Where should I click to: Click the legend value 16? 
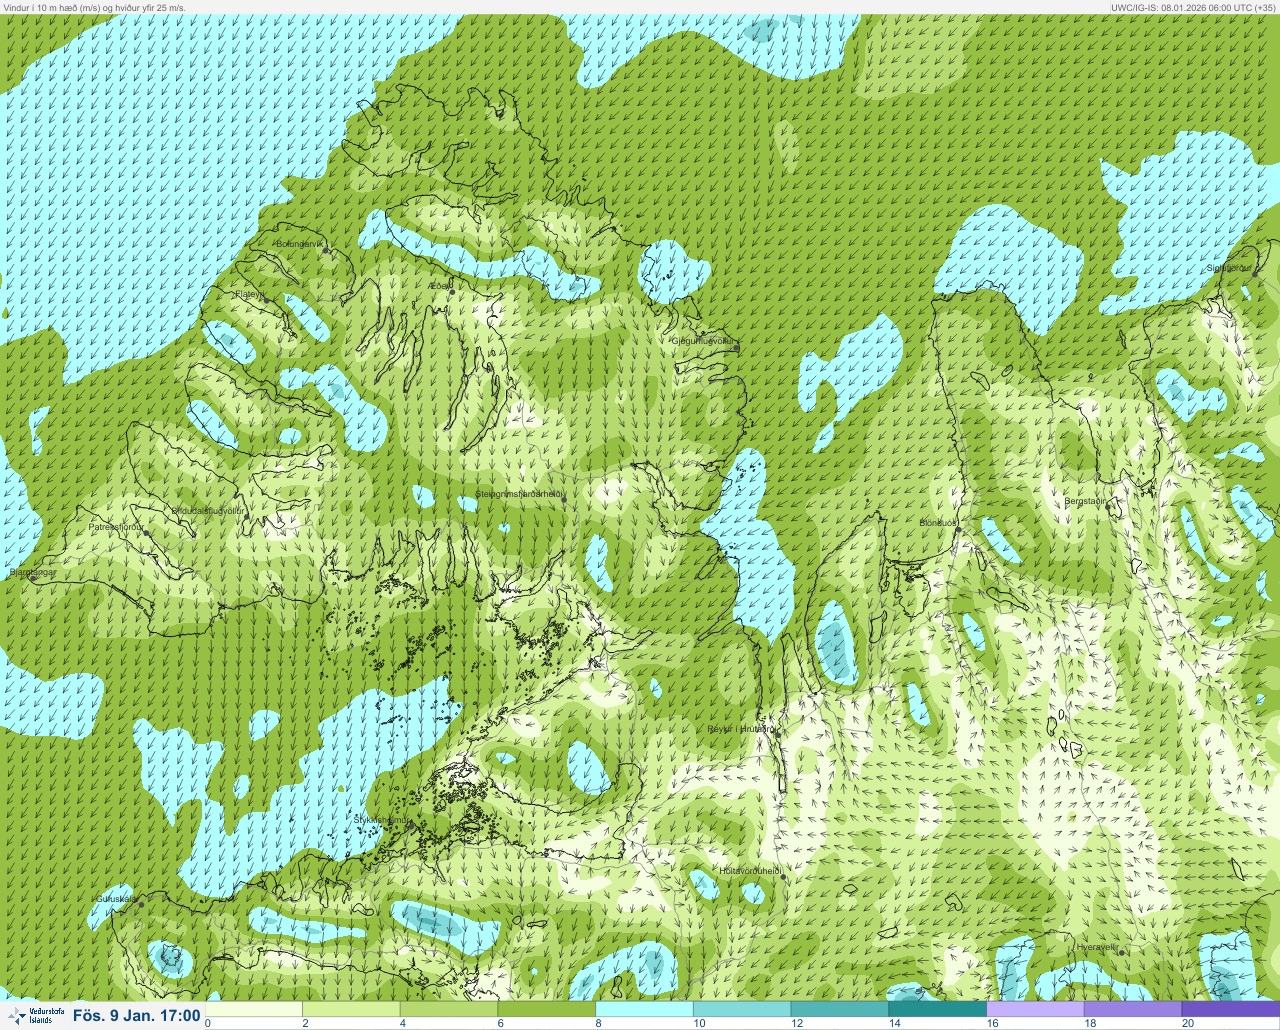[993, 1023]
